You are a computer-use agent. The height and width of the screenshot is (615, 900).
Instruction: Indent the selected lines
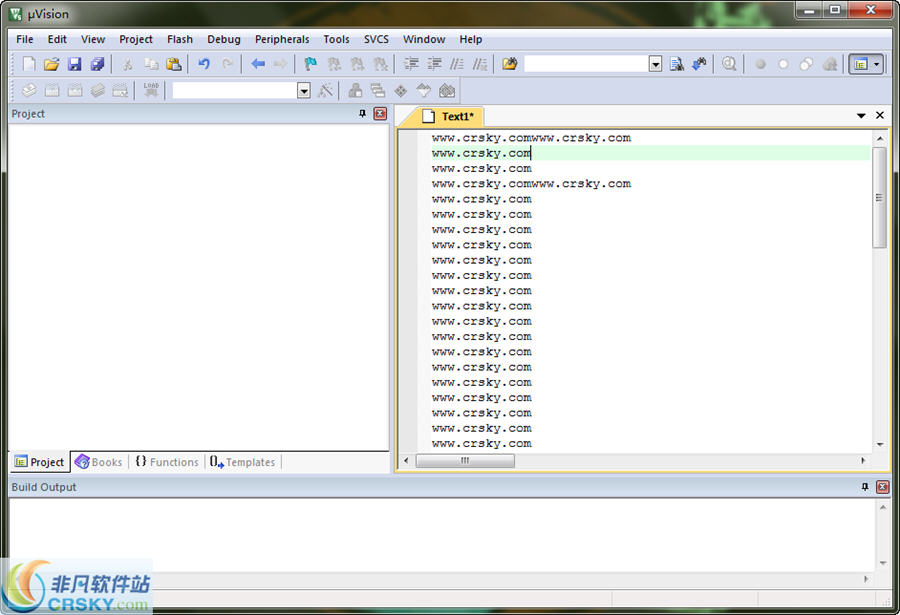[411, 64]
